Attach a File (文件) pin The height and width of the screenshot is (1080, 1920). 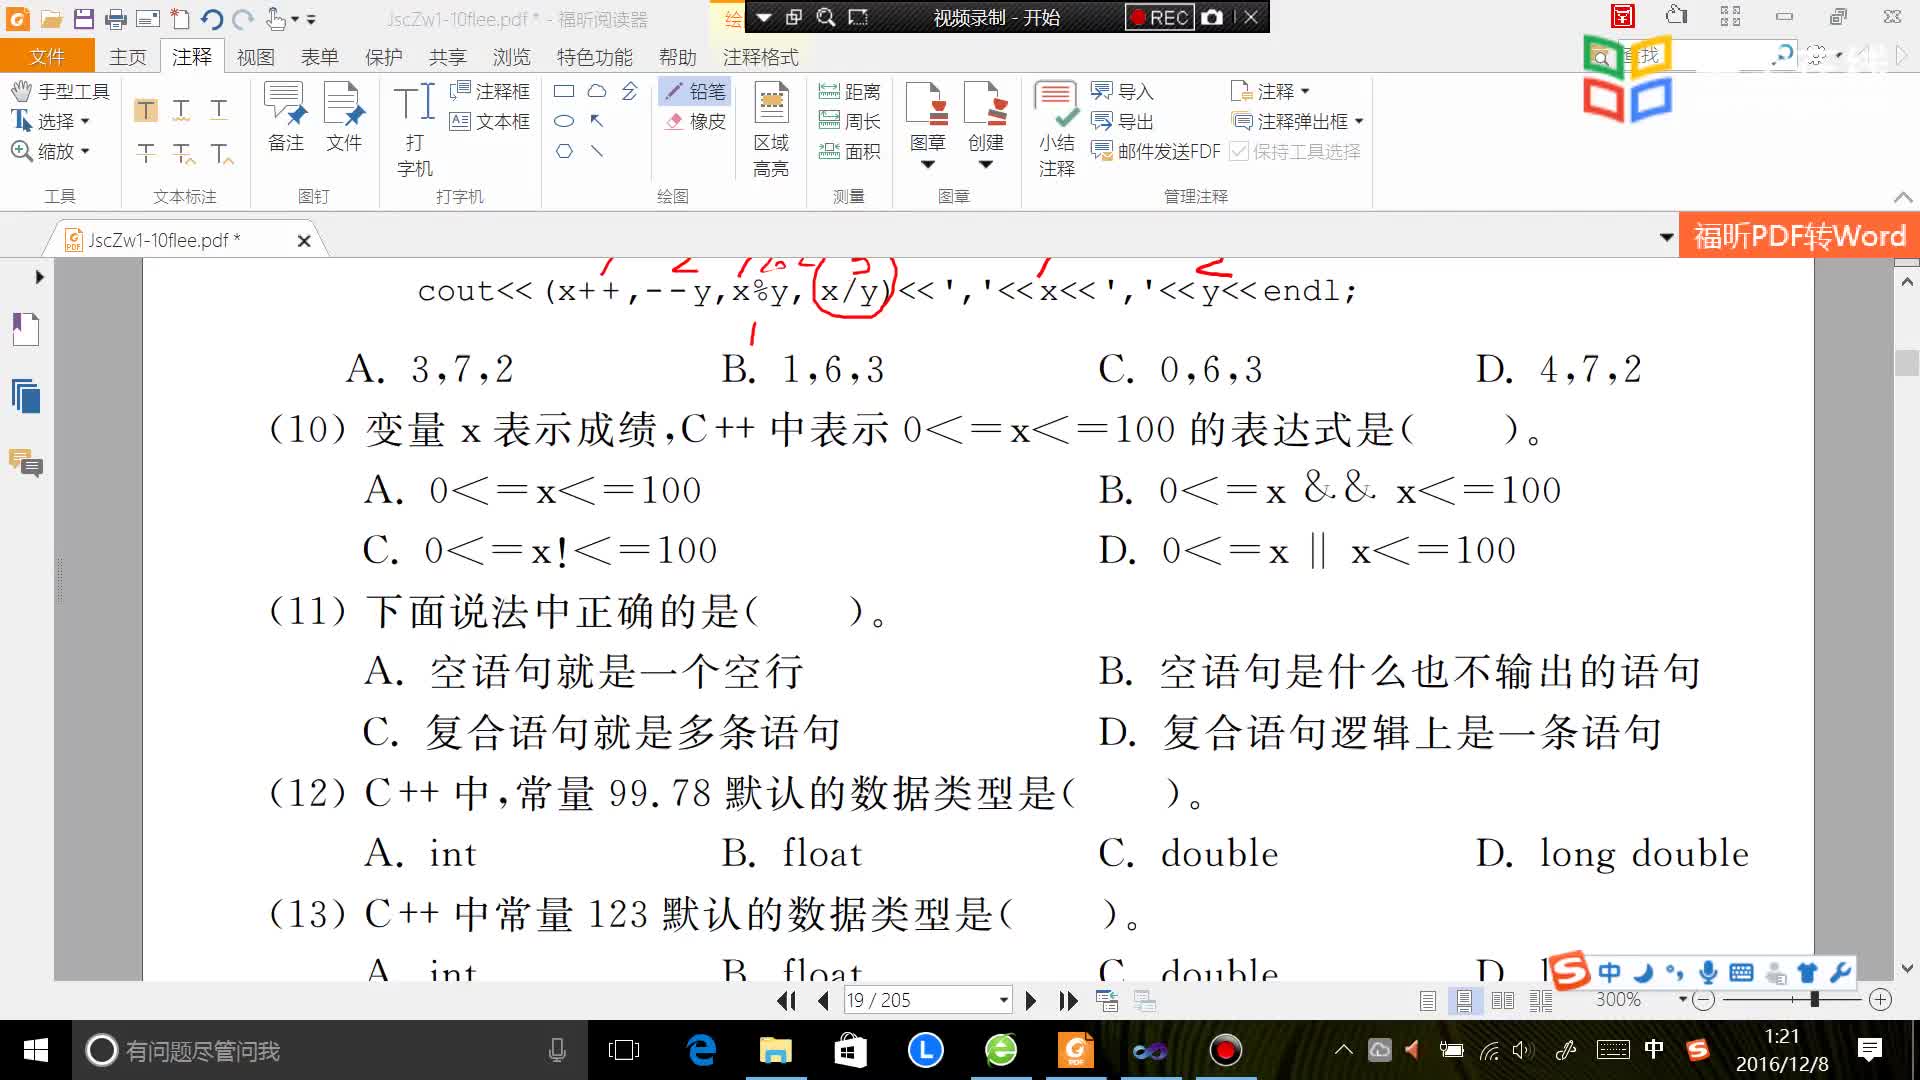344,118
